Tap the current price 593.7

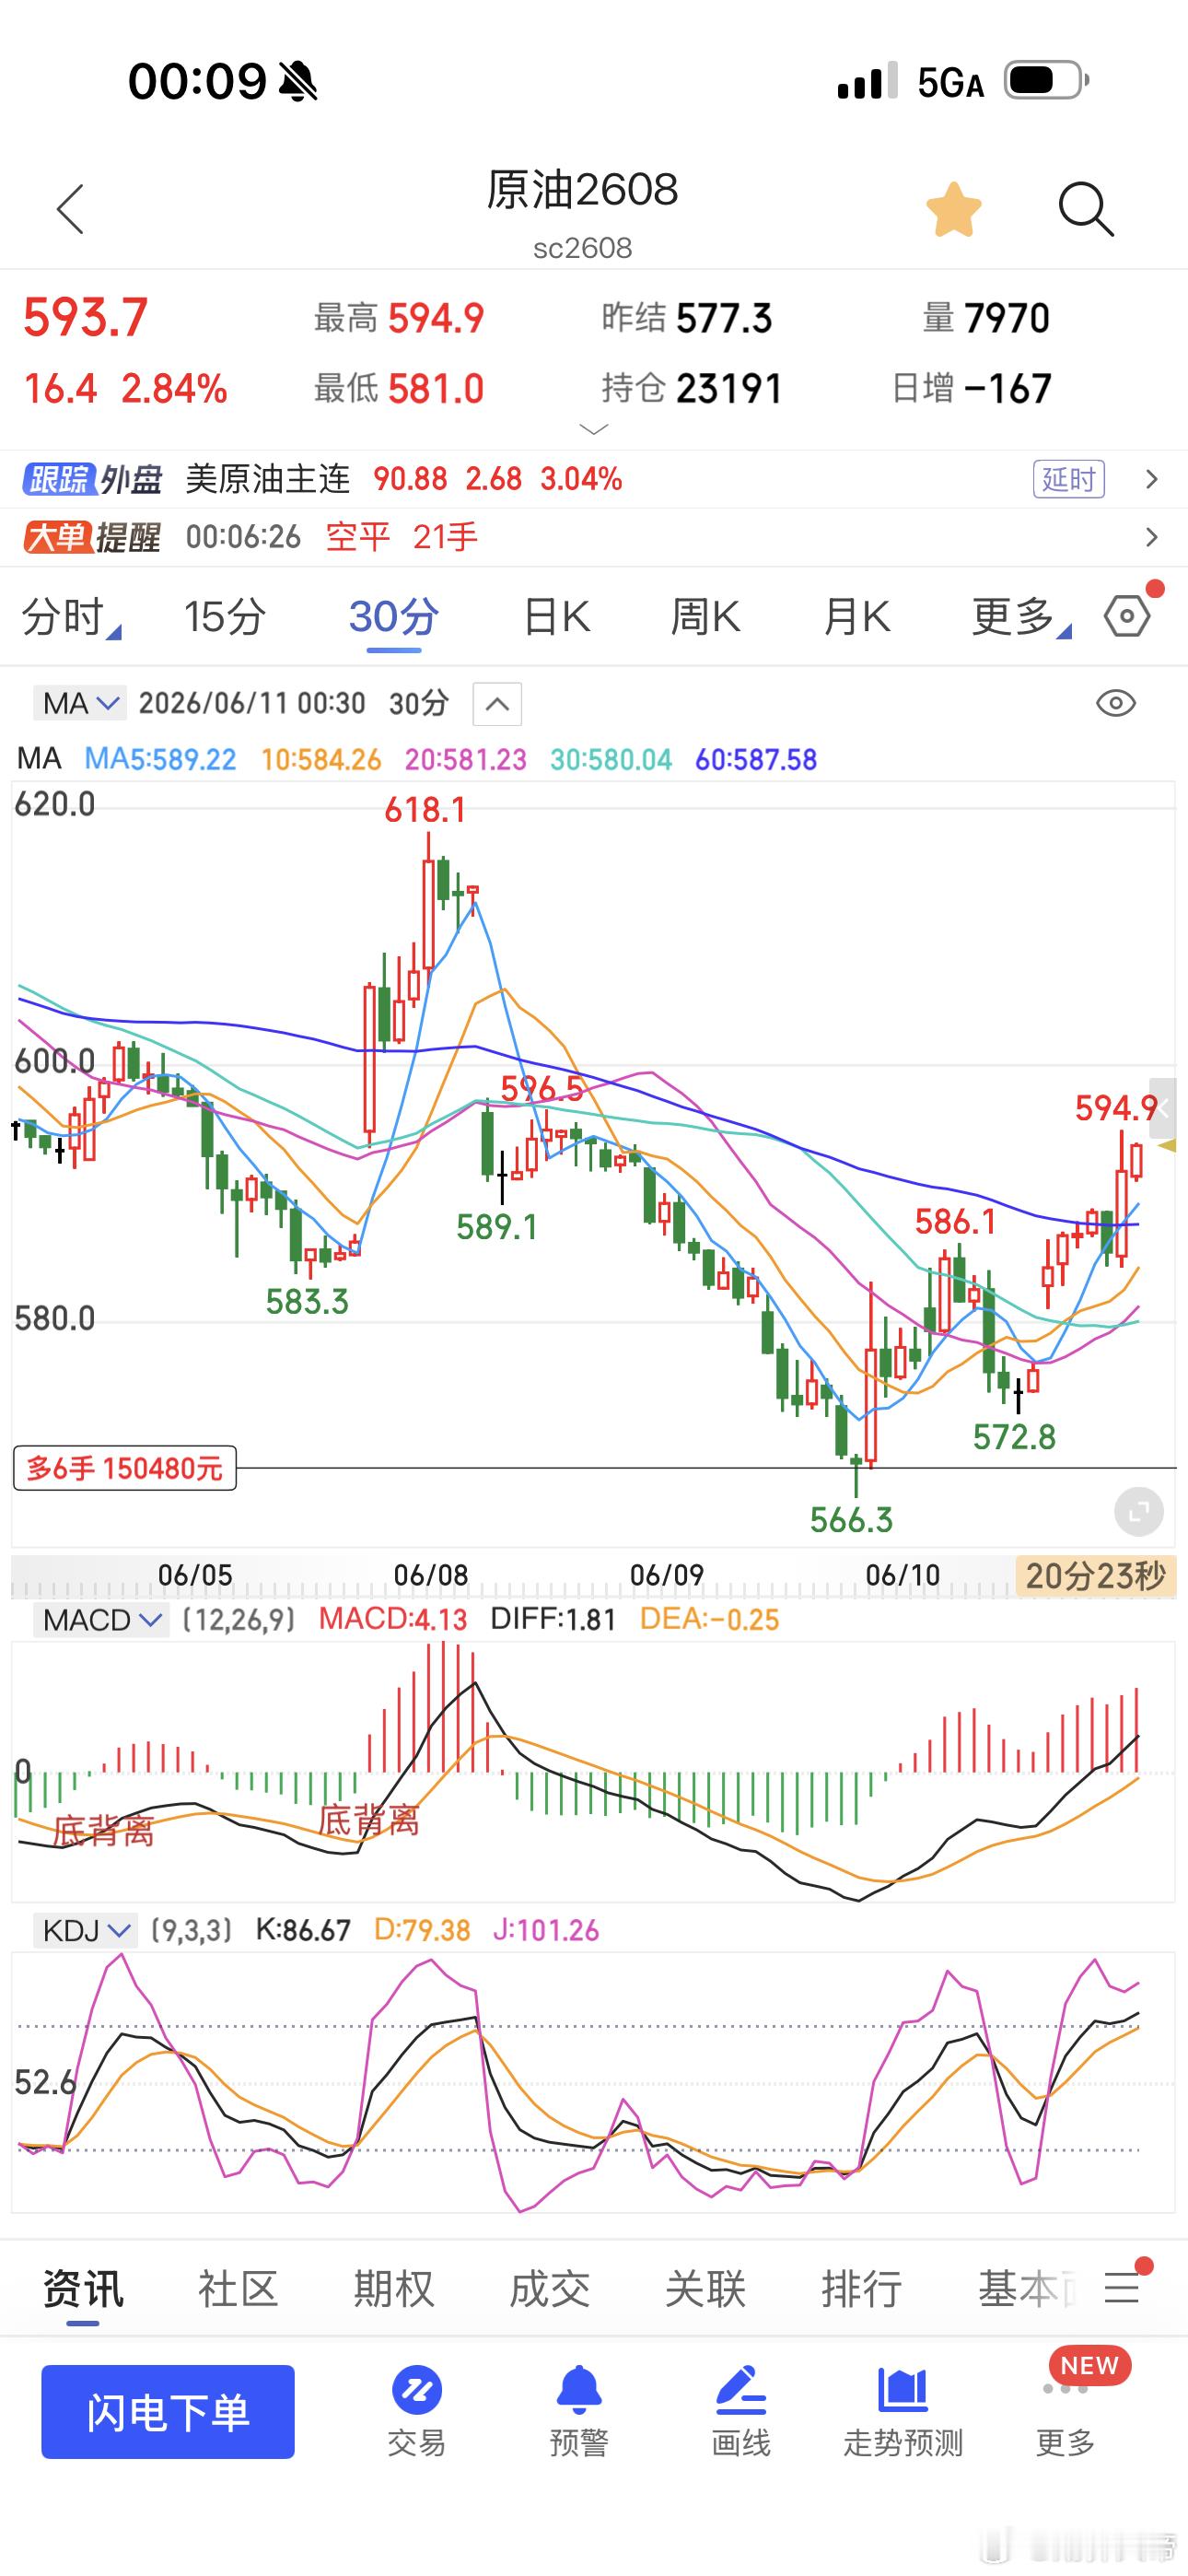86,318
